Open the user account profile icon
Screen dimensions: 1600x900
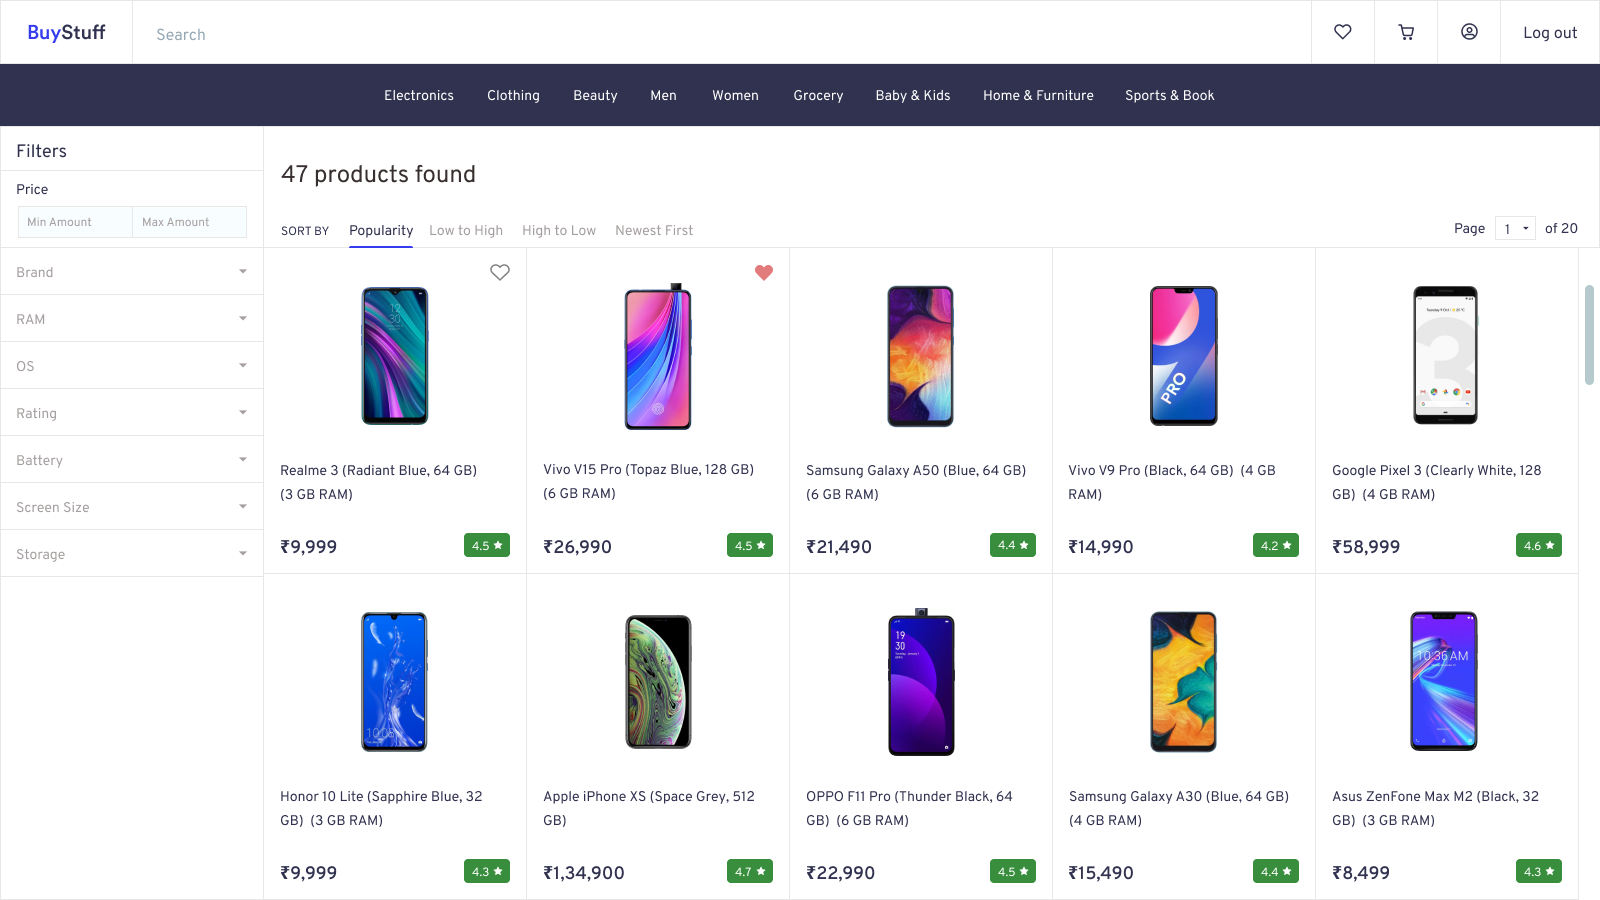pyautogui.click(x=1469, y=32)
